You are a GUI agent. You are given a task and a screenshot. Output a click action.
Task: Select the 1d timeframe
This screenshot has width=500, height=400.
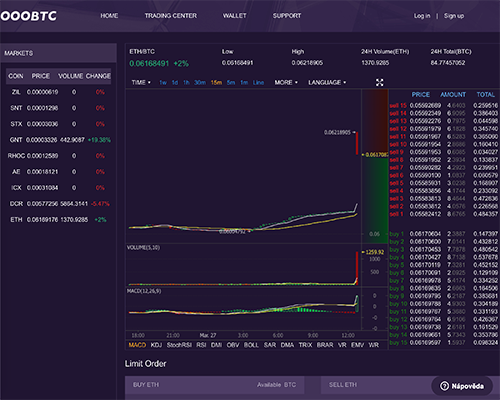pyautogui.click(x=175, y=82)
